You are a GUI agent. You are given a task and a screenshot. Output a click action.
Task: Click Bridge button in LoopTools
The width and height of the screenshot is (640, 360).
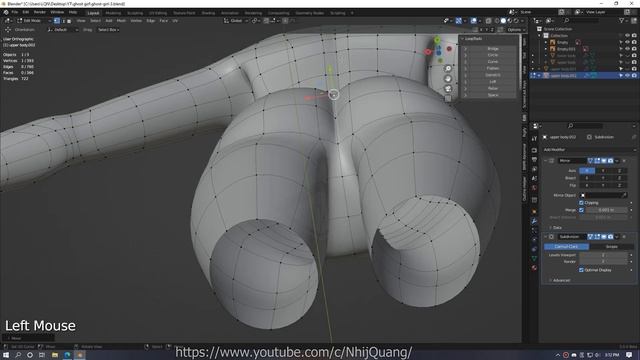click(492, 49)
